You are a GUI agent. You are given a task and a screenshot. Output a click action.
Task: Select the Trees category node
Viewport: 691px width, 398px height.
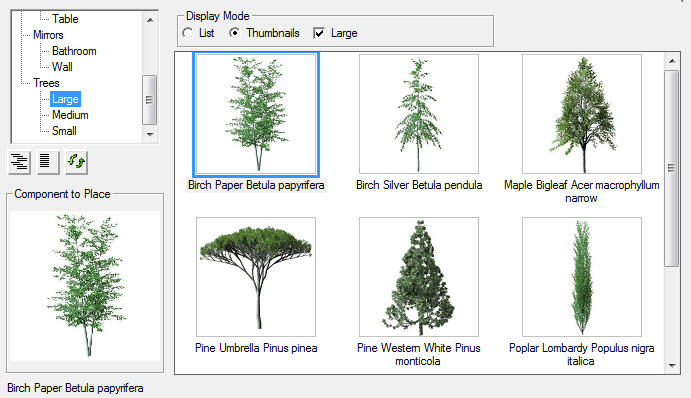click(46, 83)
